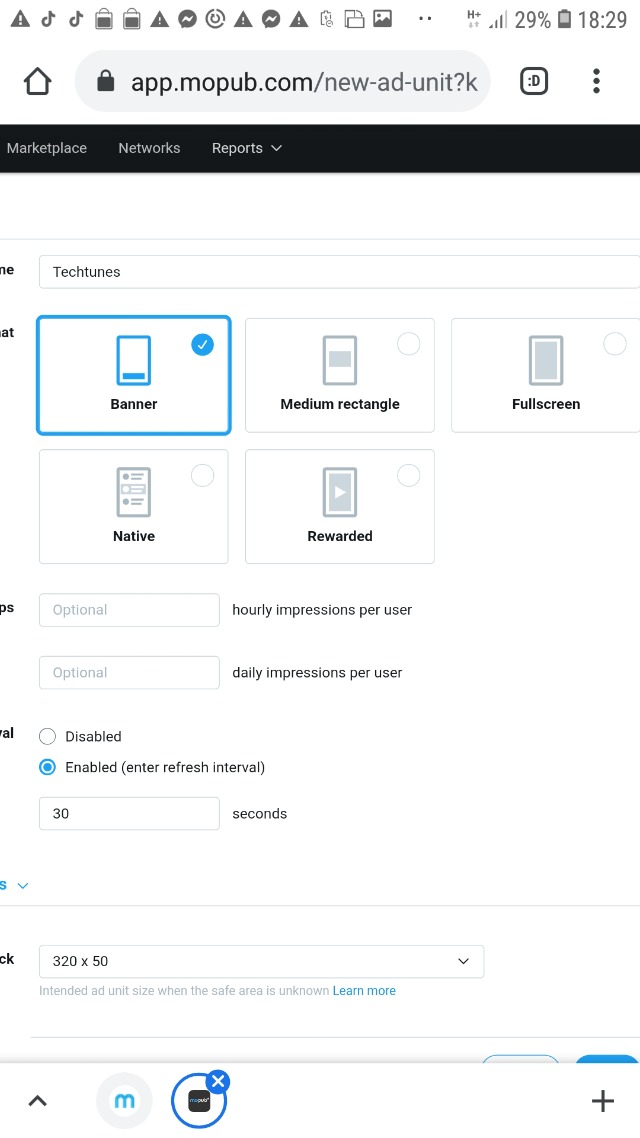Click daily impressions per user field
Screen dimensions: 640x1138
pyautogui.click(x=129, y=673)
